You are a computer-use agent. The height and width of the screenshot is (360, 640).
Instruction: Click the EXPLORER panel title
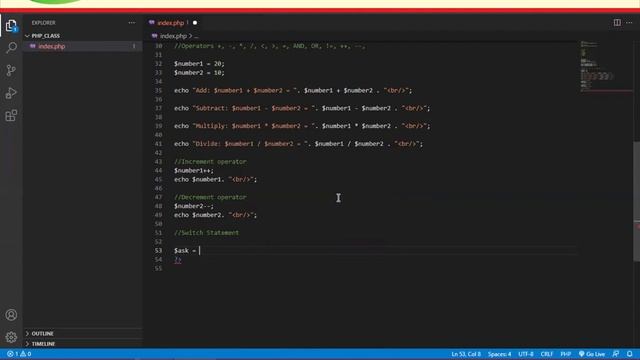43,23
